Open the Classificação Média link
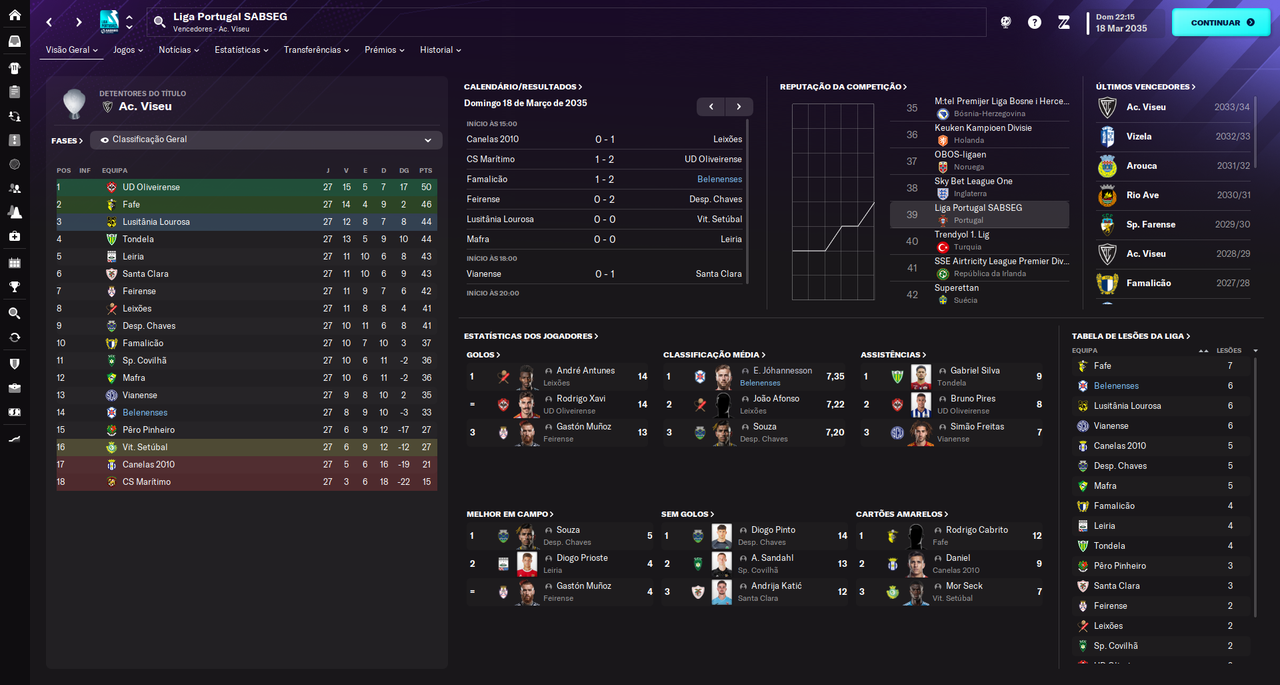Viewport: 1280px width, 685px height. coord(714,354)
